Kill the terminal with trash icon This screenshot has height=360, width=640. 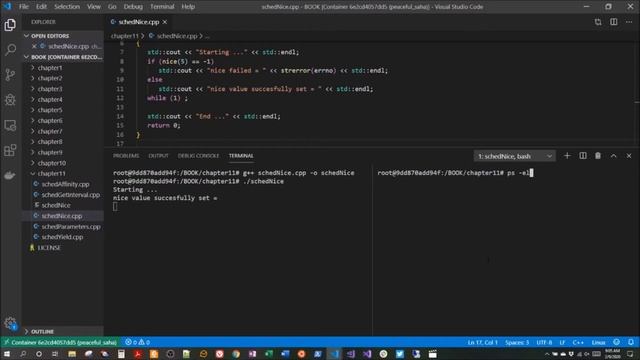pos(598,156)
